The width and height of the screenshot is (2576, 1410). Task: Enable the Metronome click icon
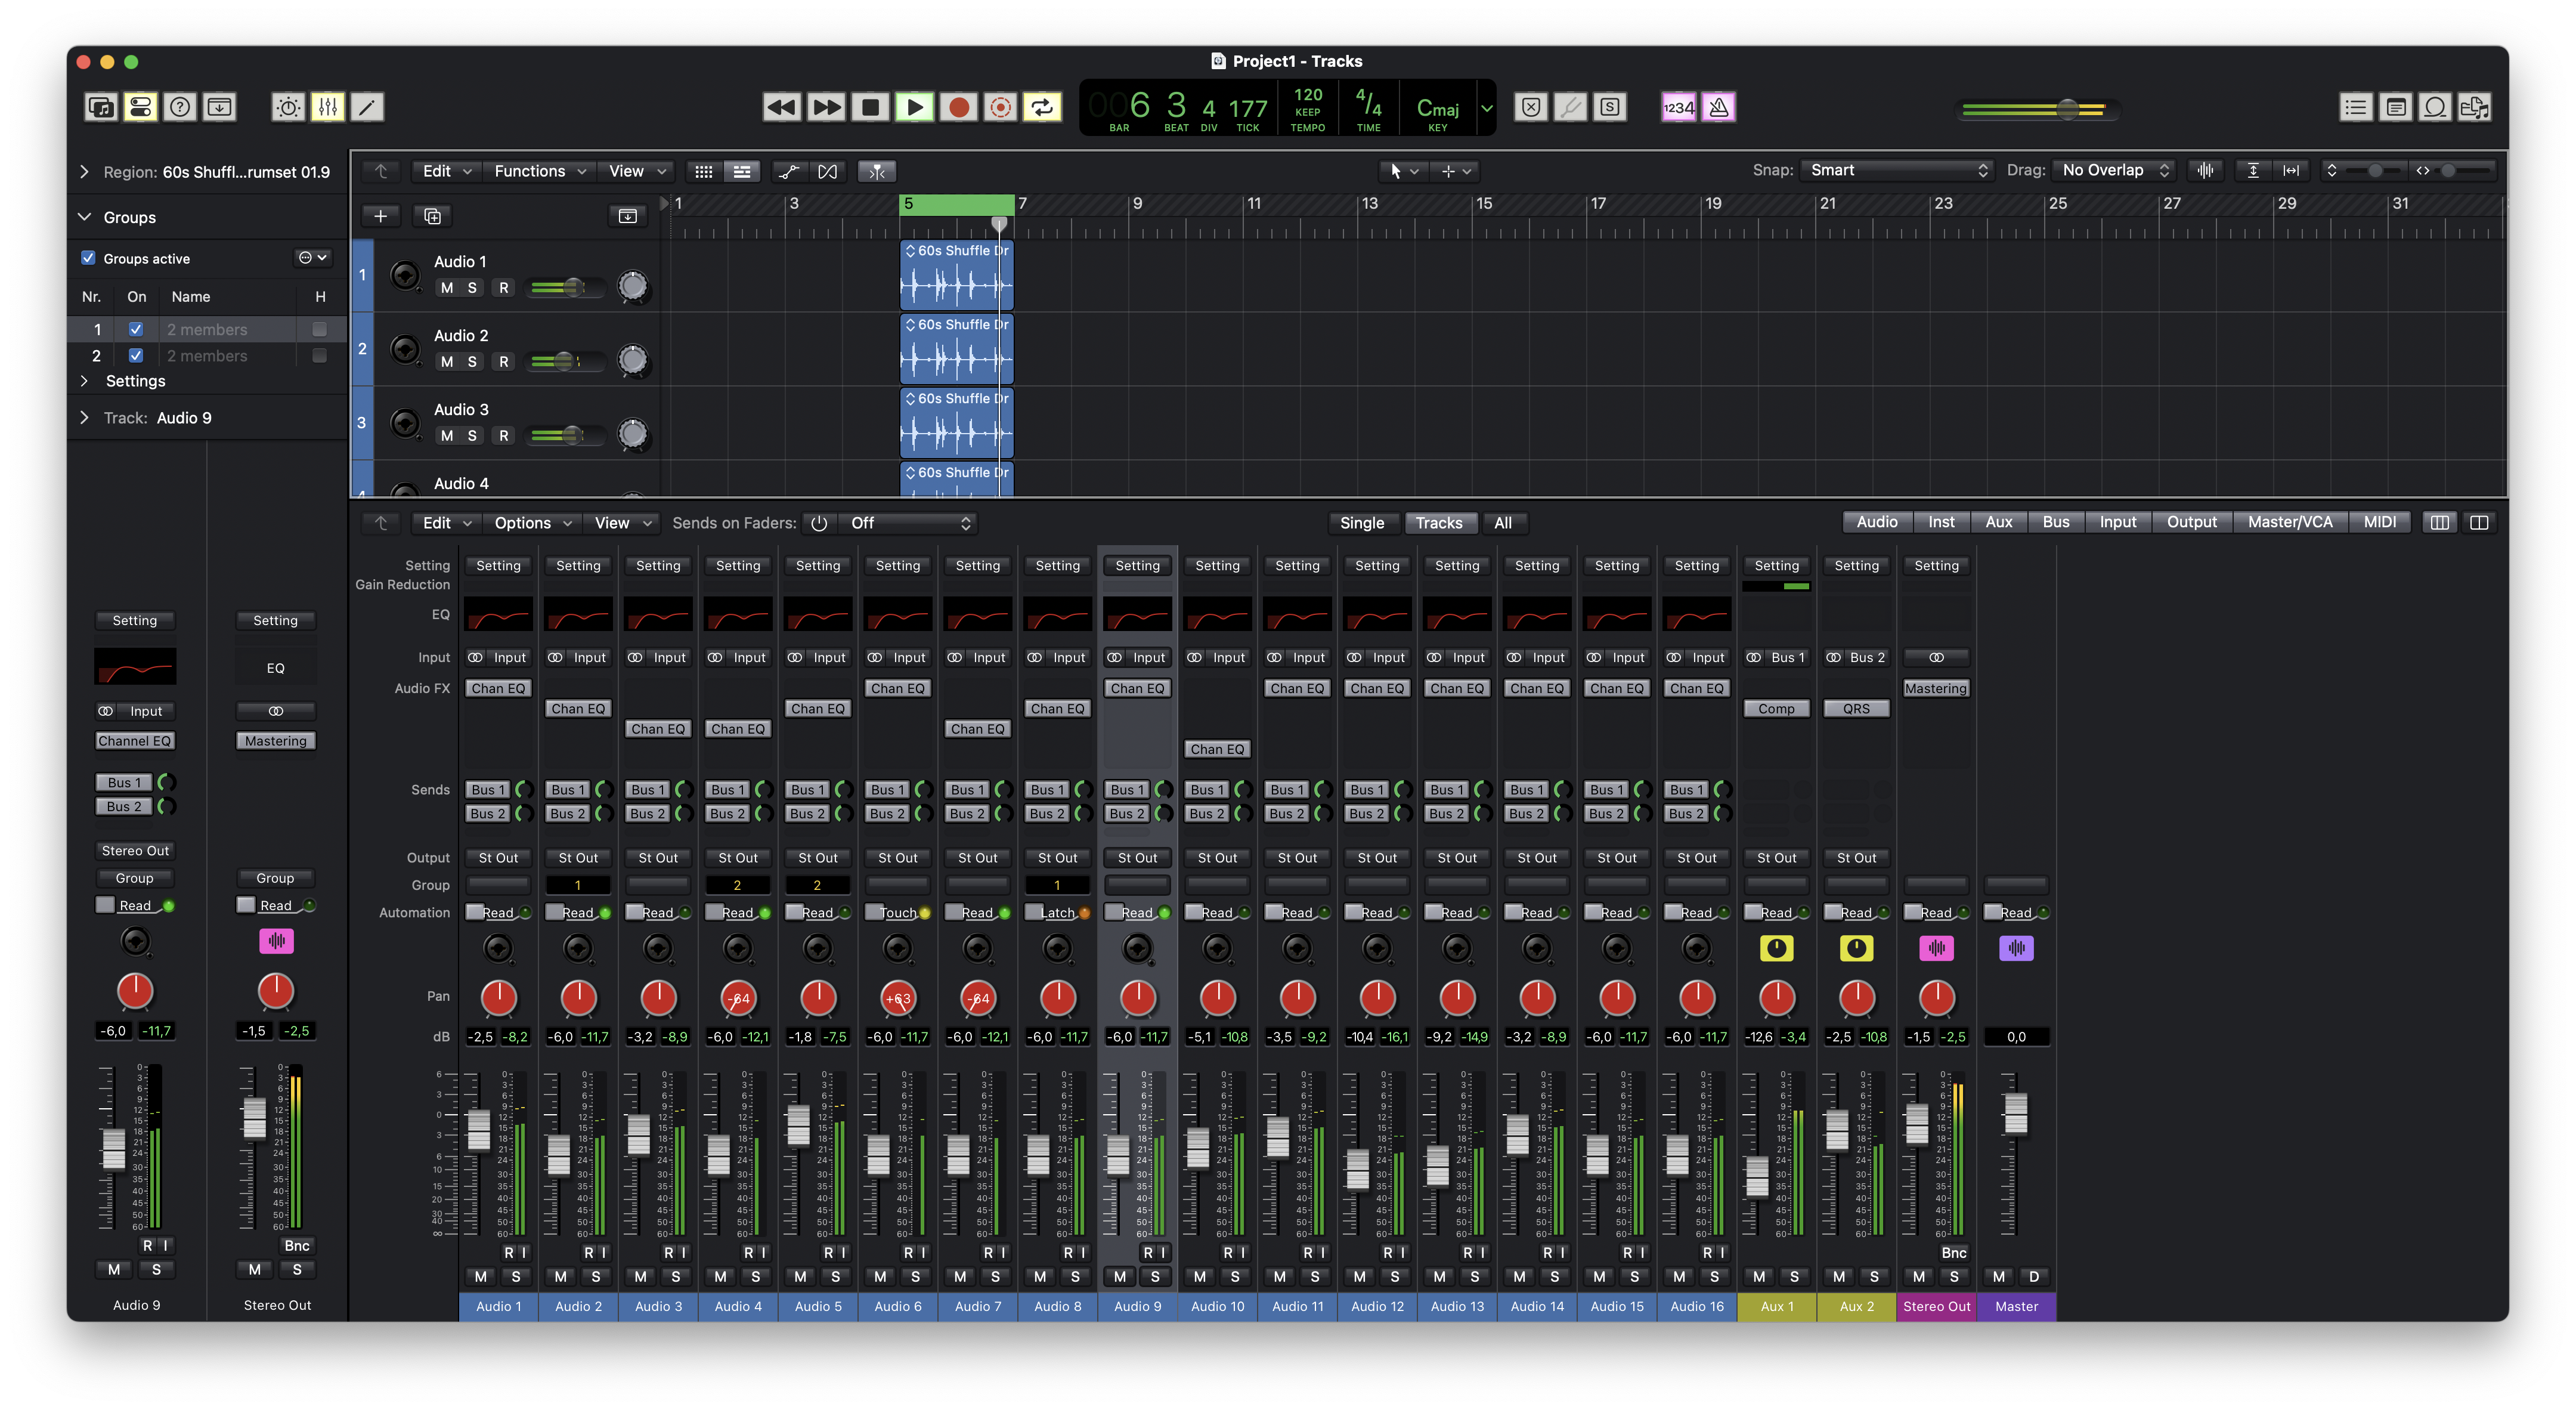[1718, 107]
